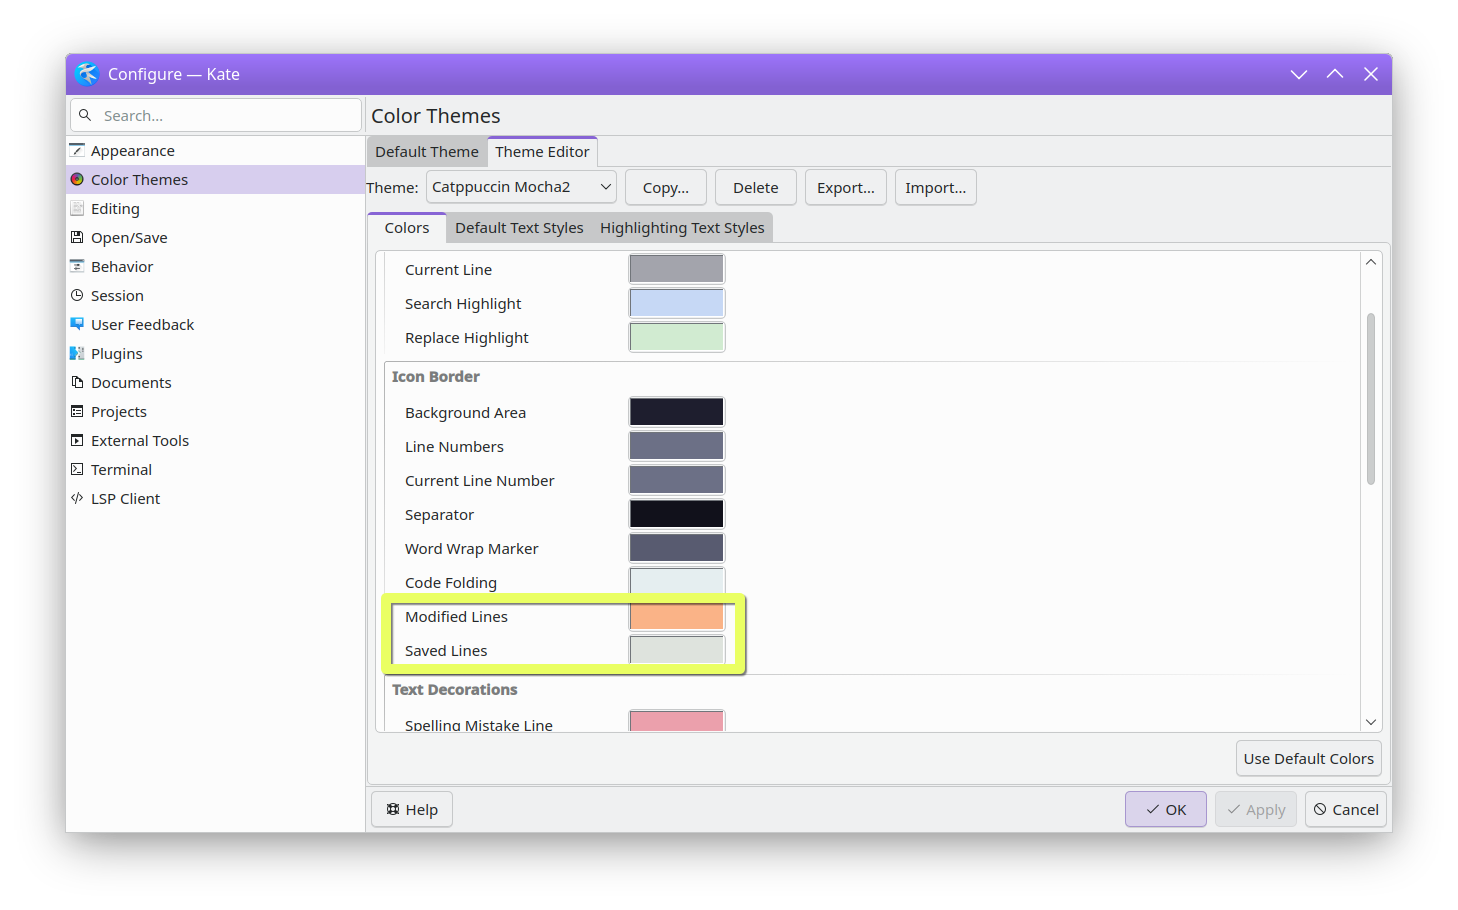1458x910 pixels.
Task: Open the Default Text Styles tab
Action: pos(519,228)
